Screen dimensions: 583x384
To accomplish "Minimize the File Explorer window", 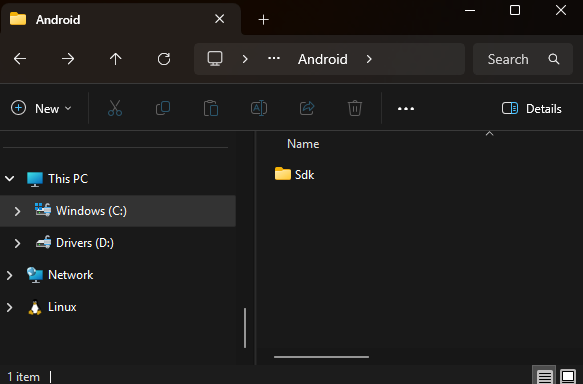I will pos(470,10).
